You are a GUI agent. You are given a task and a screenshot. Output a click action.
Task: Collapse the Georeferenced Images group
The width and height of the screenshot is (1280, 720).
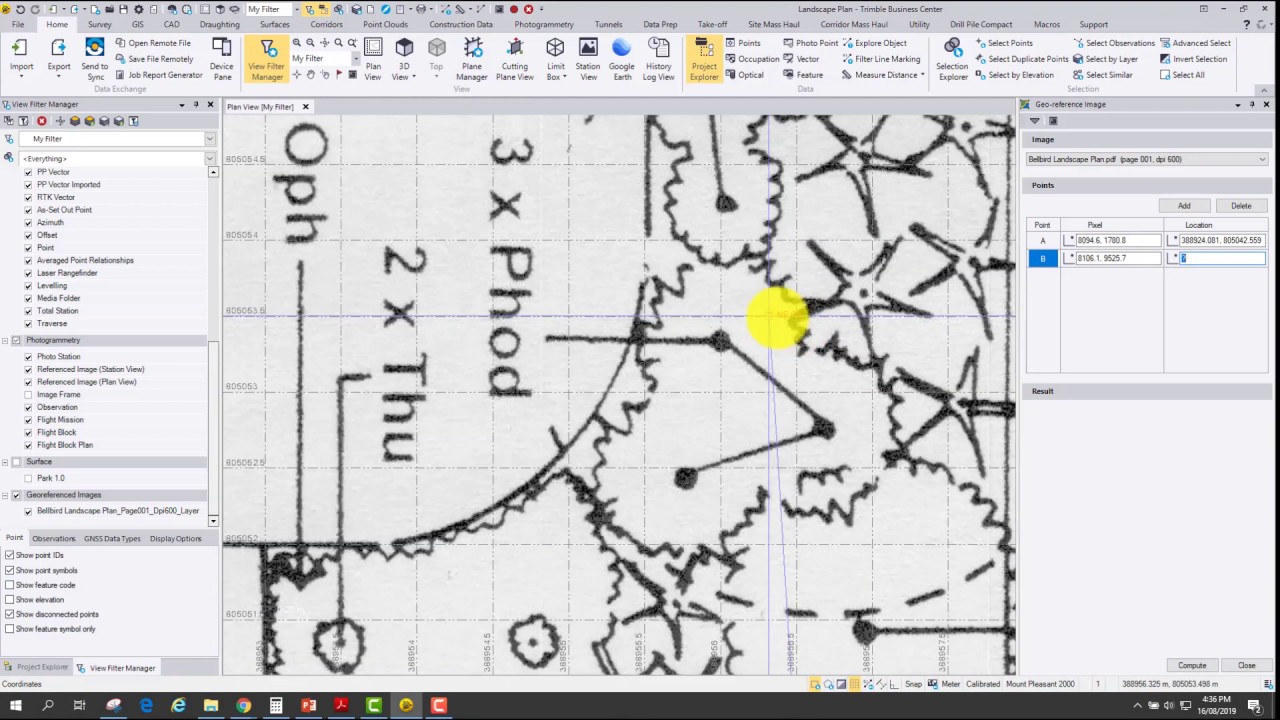(5, 495)
